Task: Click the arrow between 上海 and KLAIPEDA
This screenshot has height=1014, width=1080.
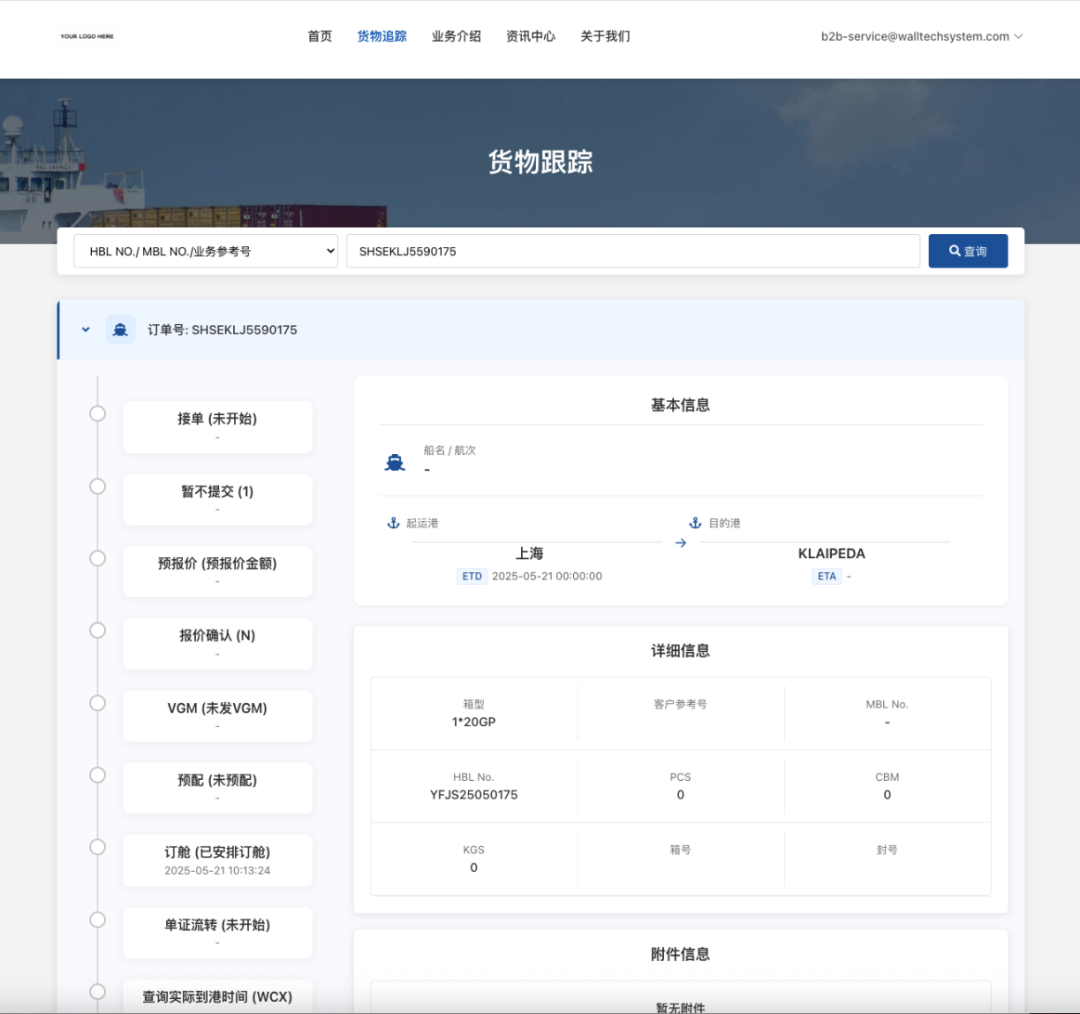Action: 680,543
